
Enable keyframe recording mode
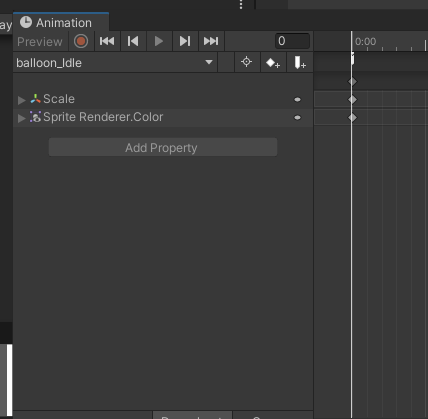81,41
